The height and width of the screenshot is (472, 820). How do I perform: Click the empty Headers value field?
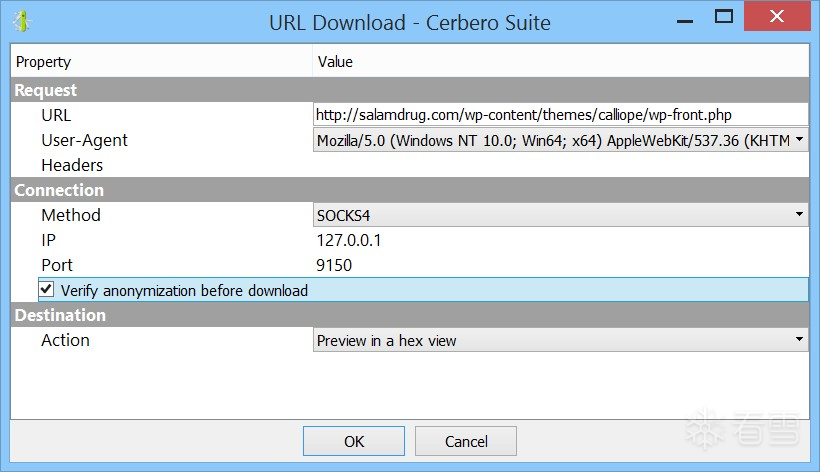click(x=560, y=165)
